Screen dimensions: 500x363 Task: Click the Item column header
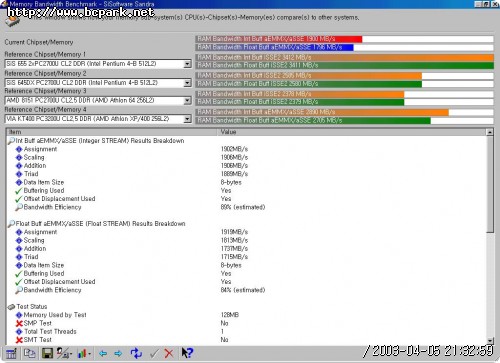pos(112,132)
